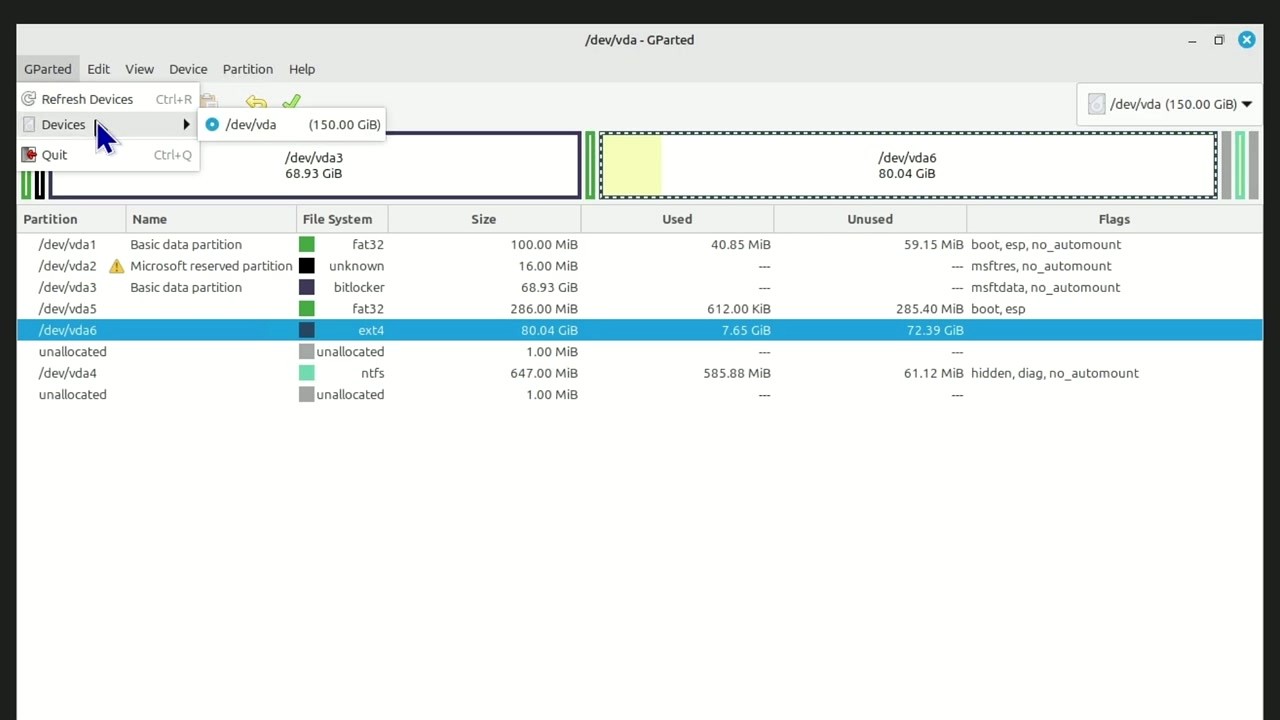Open the Partition menu
Viewport: 1280px width, 720px height.
point(247,69)
